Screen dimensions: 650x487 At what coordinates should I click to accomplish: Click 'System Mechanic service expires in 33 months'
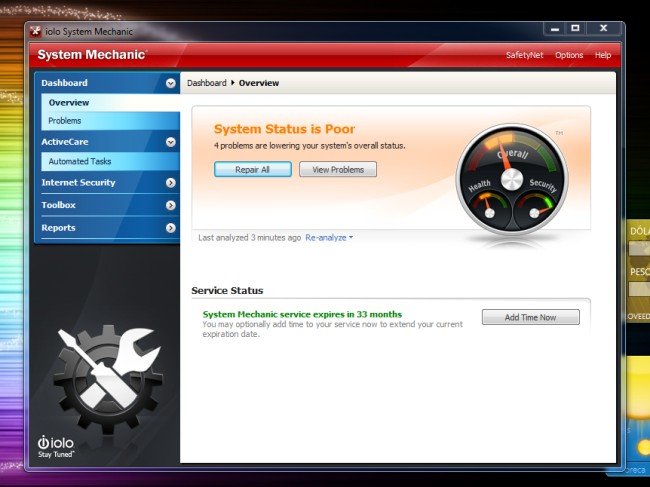click(x=302, y=314)
